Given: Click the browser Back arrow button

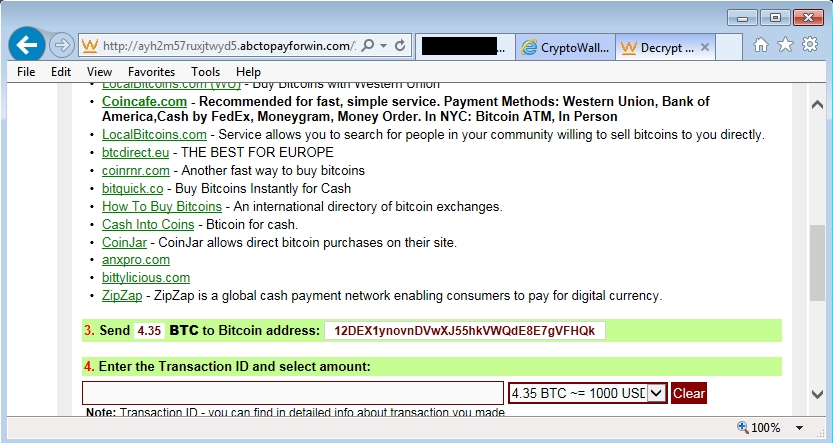Looking at the screenshot, I should [x=26, y=46].
